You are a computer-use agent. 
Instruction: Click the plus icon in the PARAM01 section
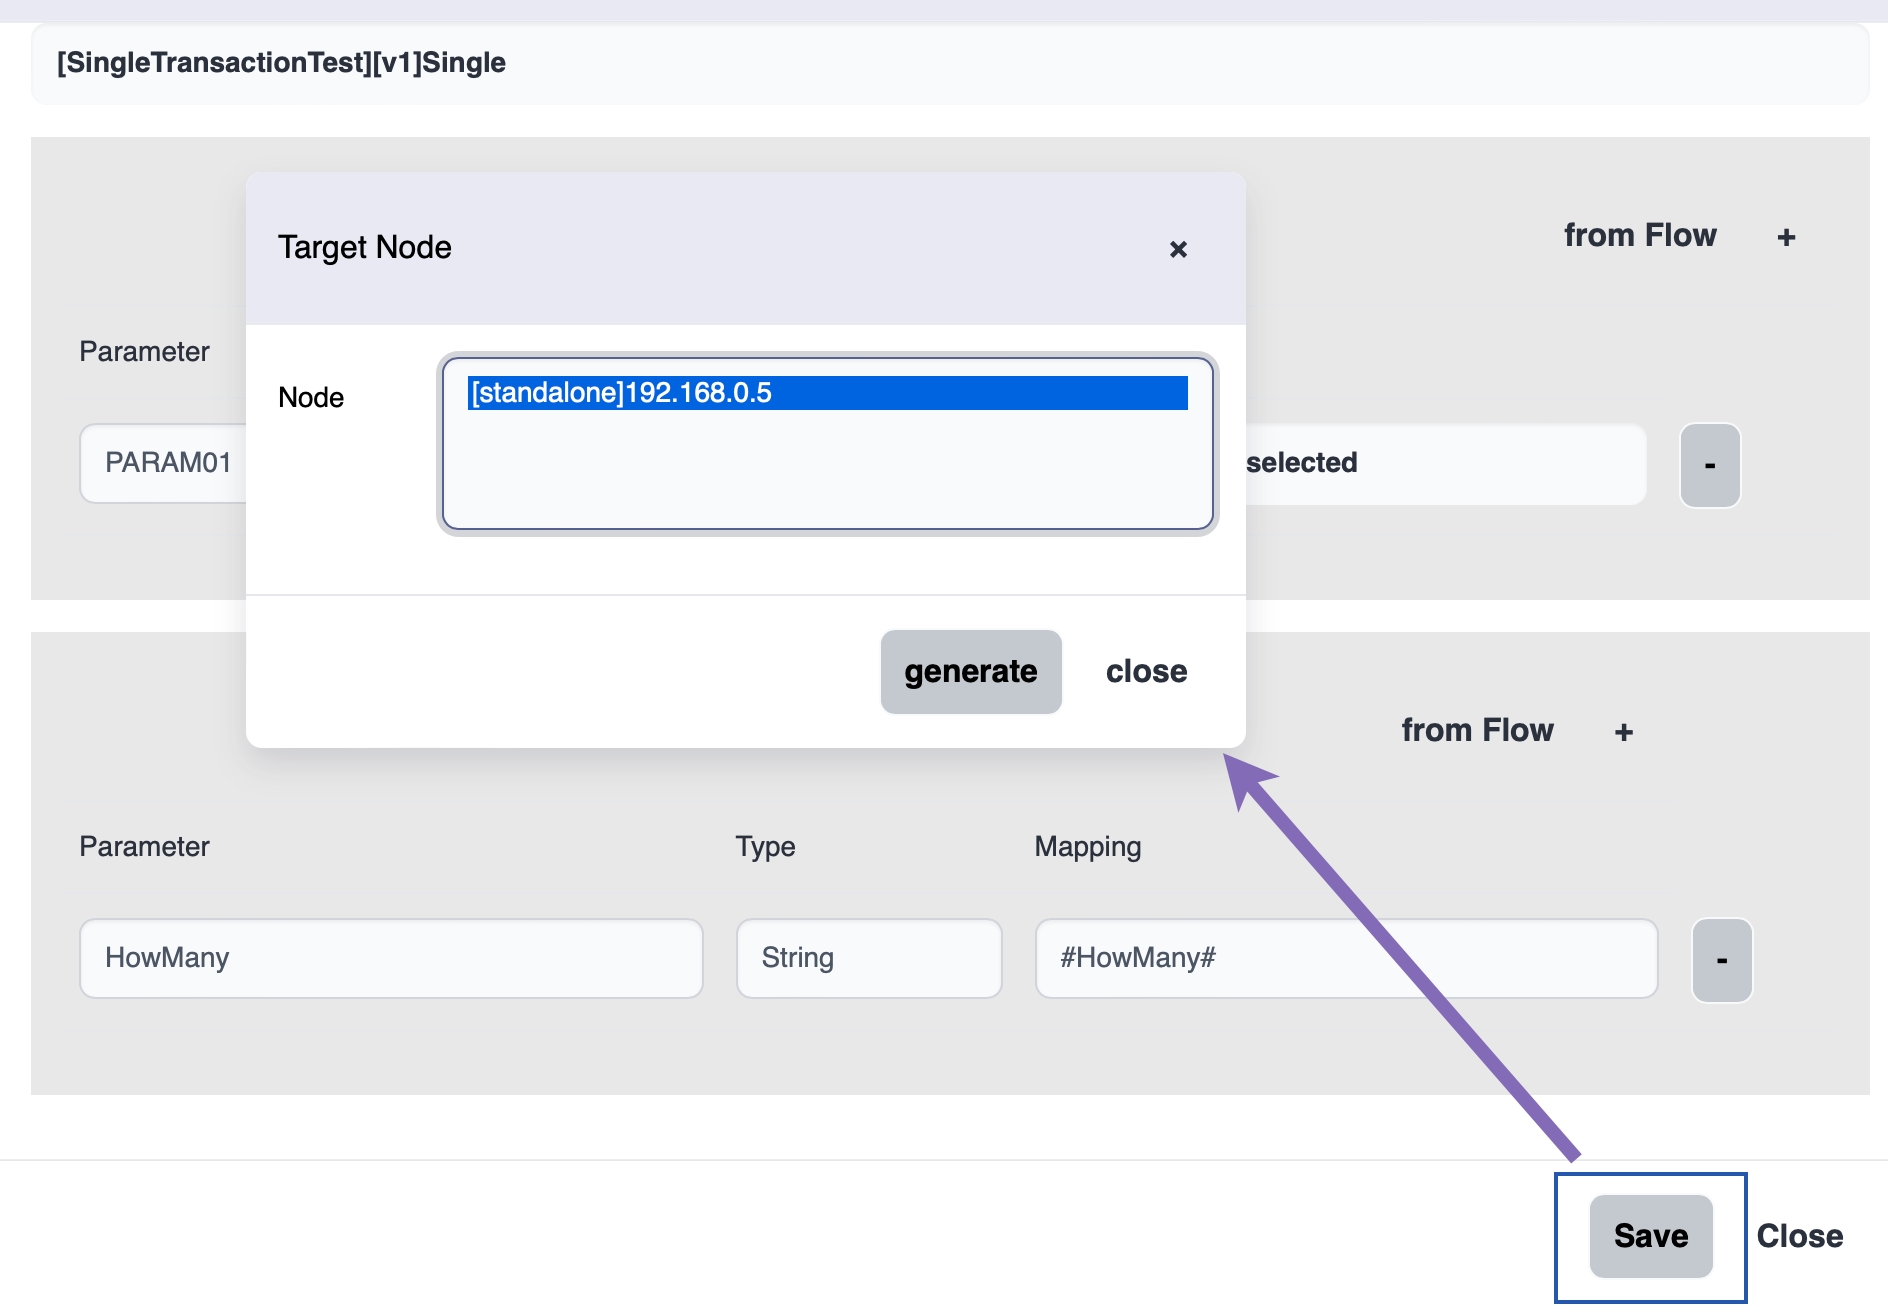(x=1786, y=237)
